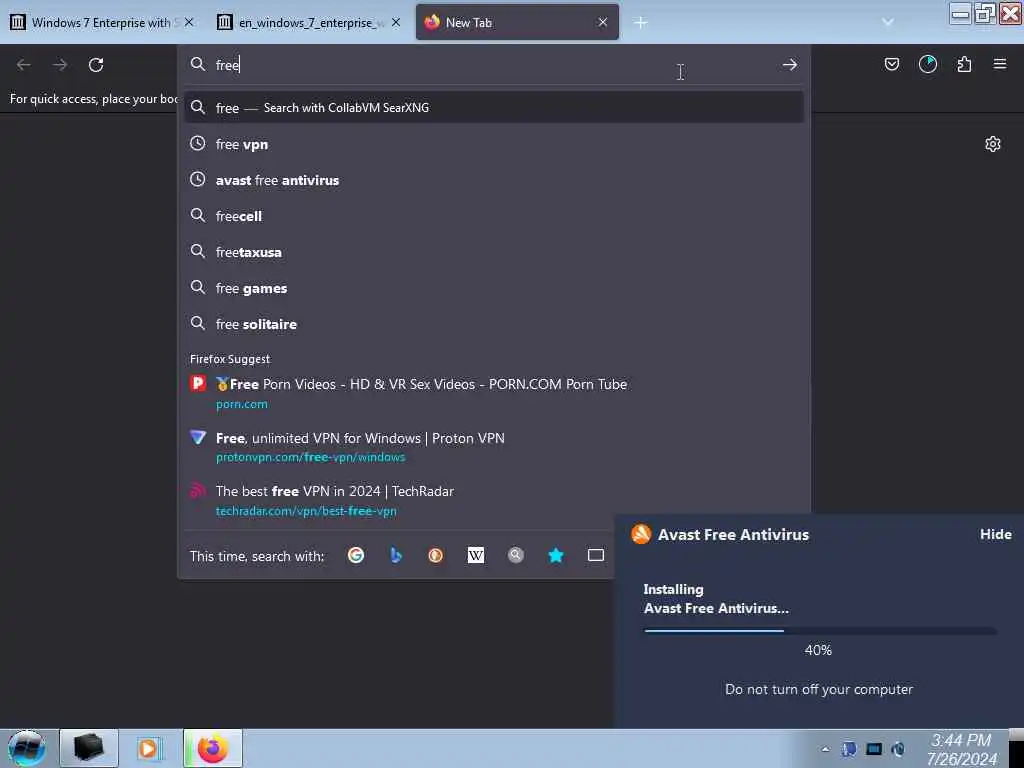Viewport: 1024px width, 768px height.
Task: Open the Firefox account circle icon
Action: point(927,64)
